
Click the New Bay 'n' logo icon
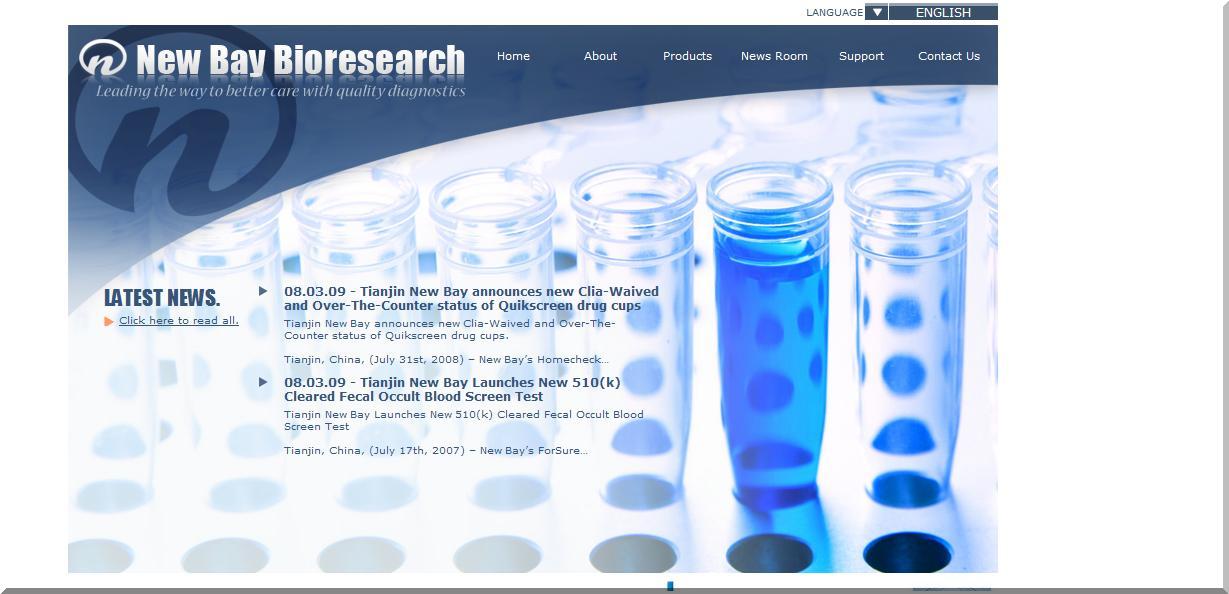[102, 59]
